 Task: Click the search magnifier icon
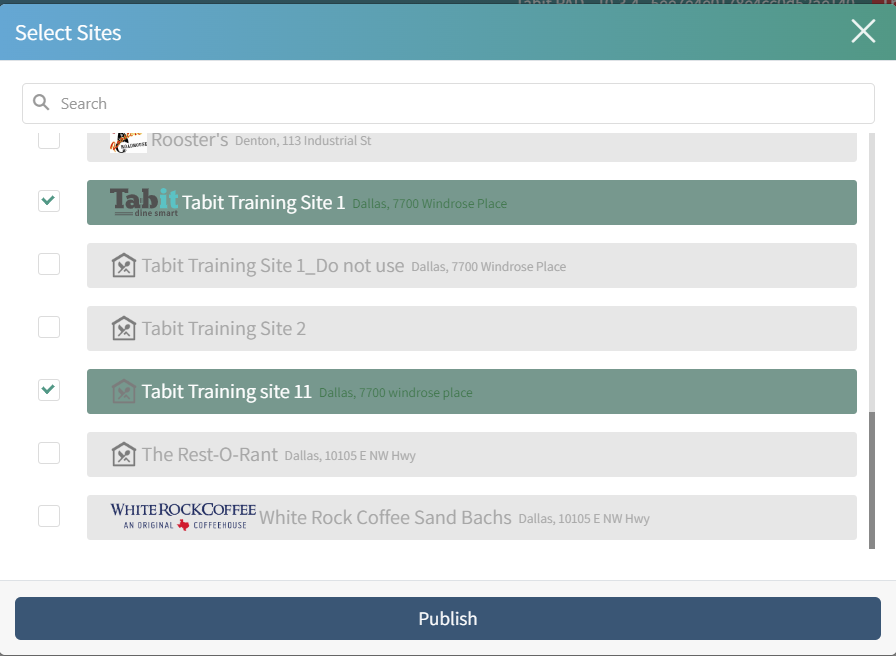[x=41, y=103]
